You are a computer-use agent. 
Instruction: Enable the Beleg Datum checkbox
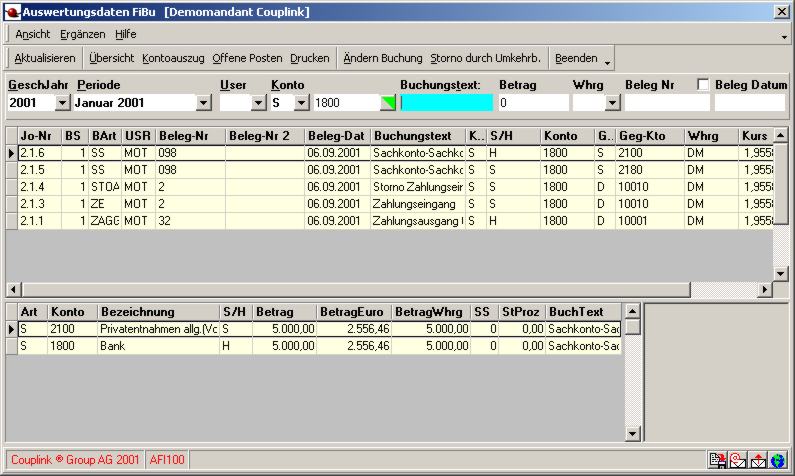point(703,85)
